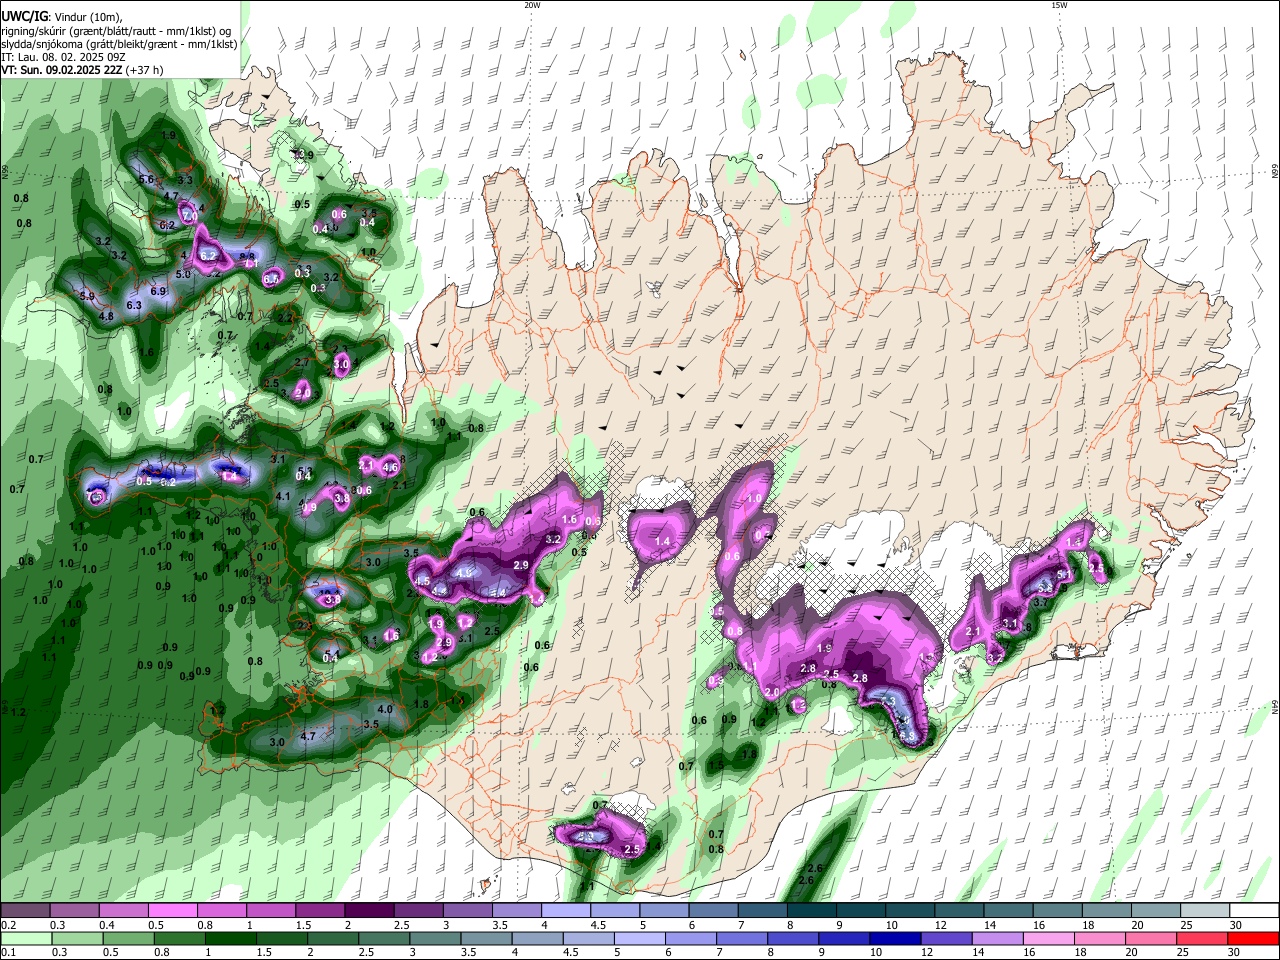Click the white "4.6" snowfall value
The image size is (1280, 960).
point(391,467)
